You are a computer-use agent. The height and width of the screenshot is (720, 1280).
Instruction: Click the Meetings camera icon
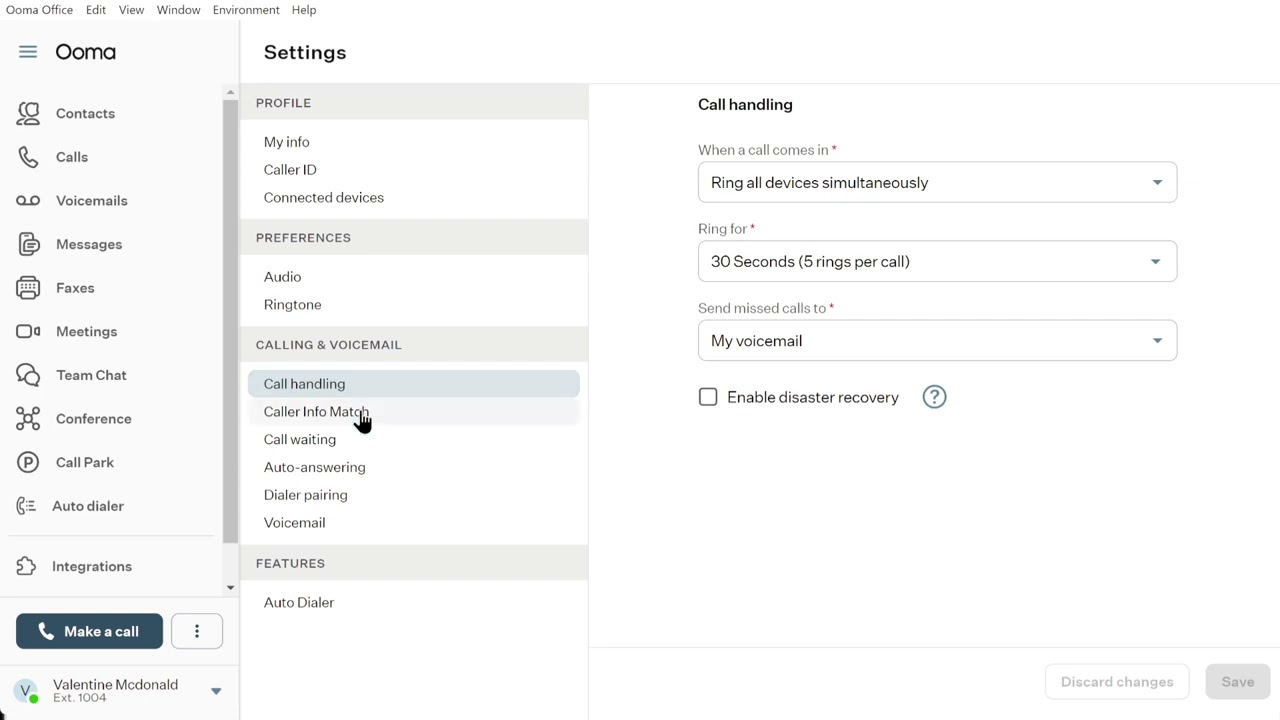point(28,331)
